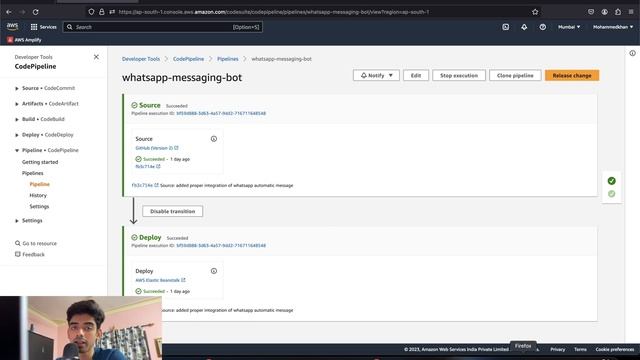
Task: Open browser extensions icon in toolbar
Action: [618, 12]
